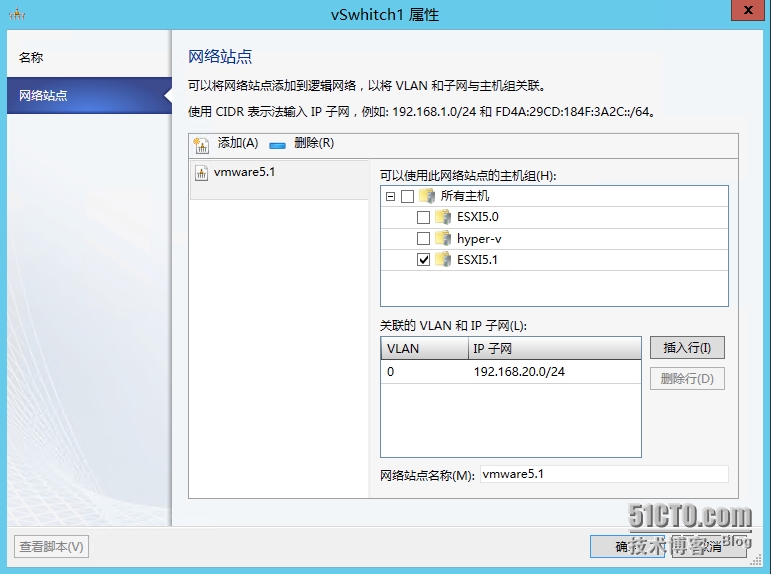Uncheck the ESXI5.1 checkbox
Screen dimensions: 771x574
click(x=423, y=260)
